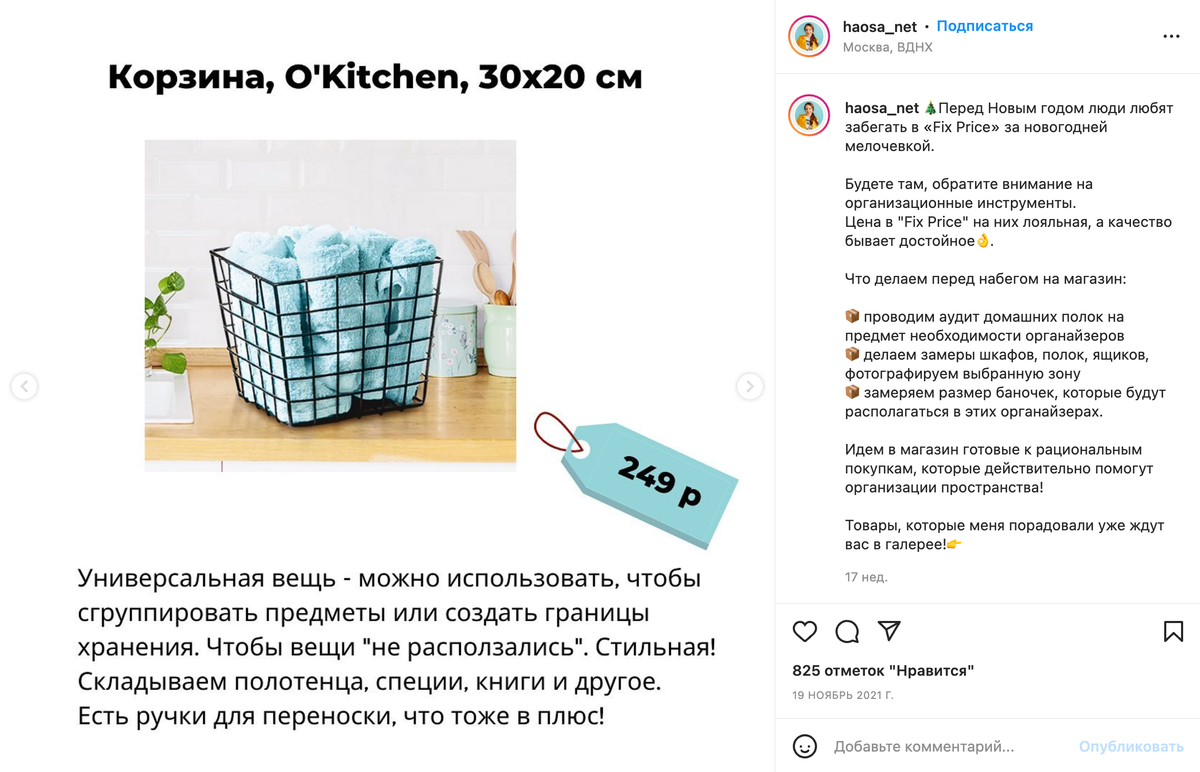View the 825 отметок "Нравится" likes list
The image size is (1200, 772).
point(883,670)
